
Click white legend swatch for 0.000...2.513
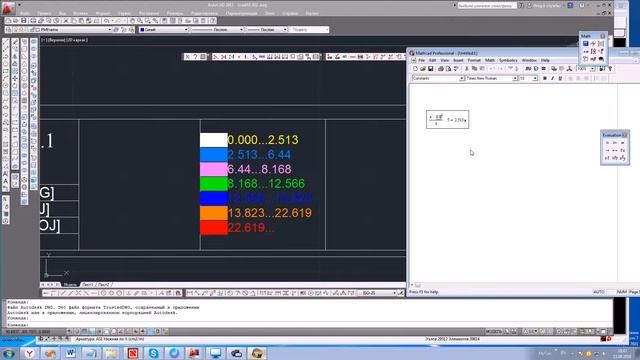coord(213,140)
